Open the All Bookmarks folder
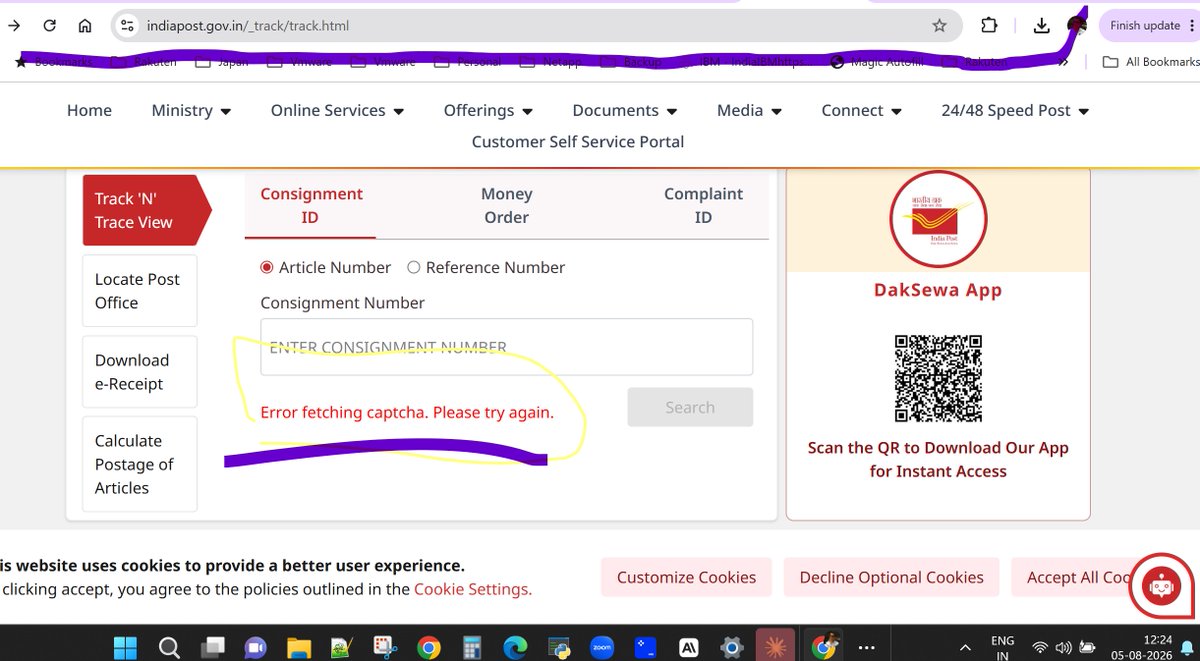Image resolution: width=1200 pixels, height=661 pixels. tap(1151, 62)
